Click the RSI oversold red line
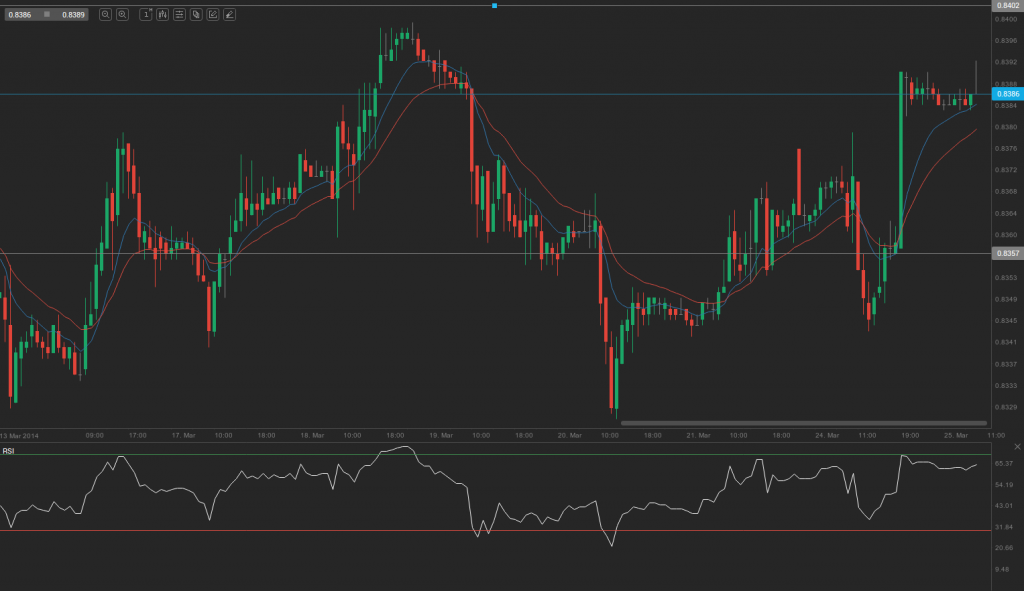 coord(500,531)
